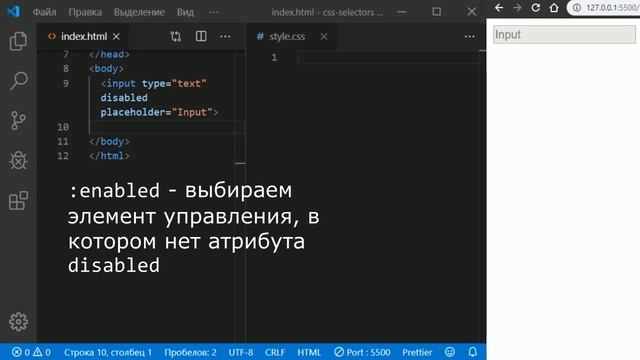Viewport: 640px width, 360px height.
Task: Click the closing </html> tag line
Action: (109, 156)
